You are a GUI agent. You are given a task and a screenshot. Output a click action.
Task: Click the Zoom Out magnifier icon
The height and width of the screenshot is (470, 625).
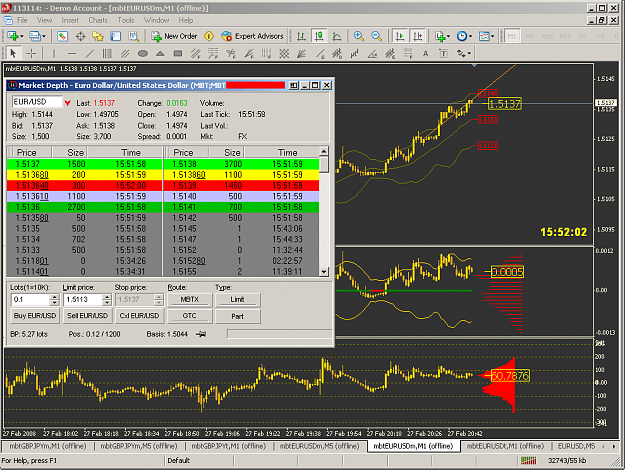(376, 36)
